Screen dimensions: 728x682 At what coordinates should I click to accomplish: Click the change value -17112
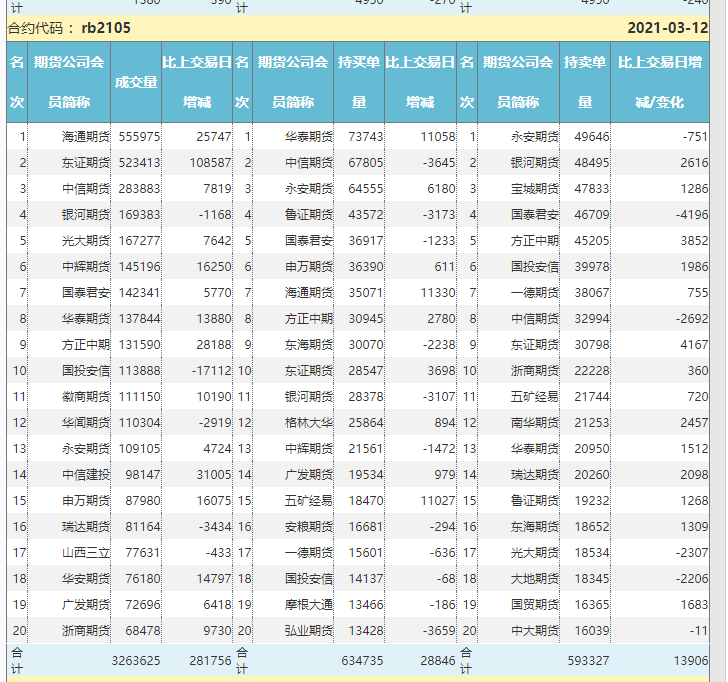pyautogui.click(x=212, y=370)
